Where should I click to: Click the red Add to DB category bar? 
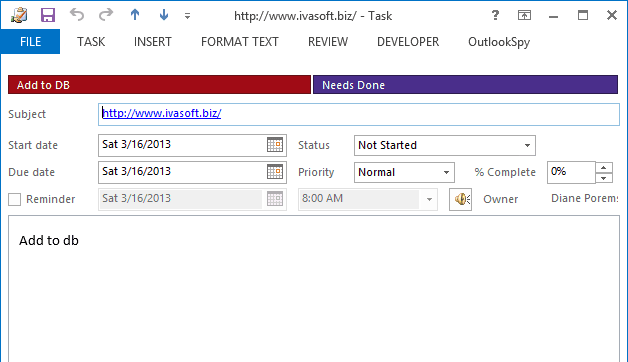pos(159,84)
